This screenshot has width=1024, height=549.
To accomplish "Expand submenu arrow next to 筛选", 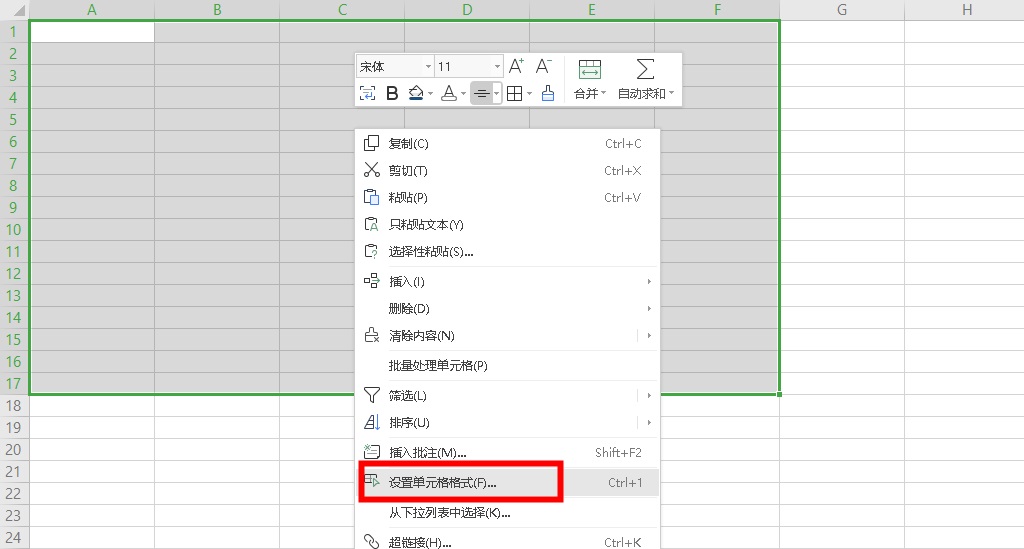I will 648,396.
